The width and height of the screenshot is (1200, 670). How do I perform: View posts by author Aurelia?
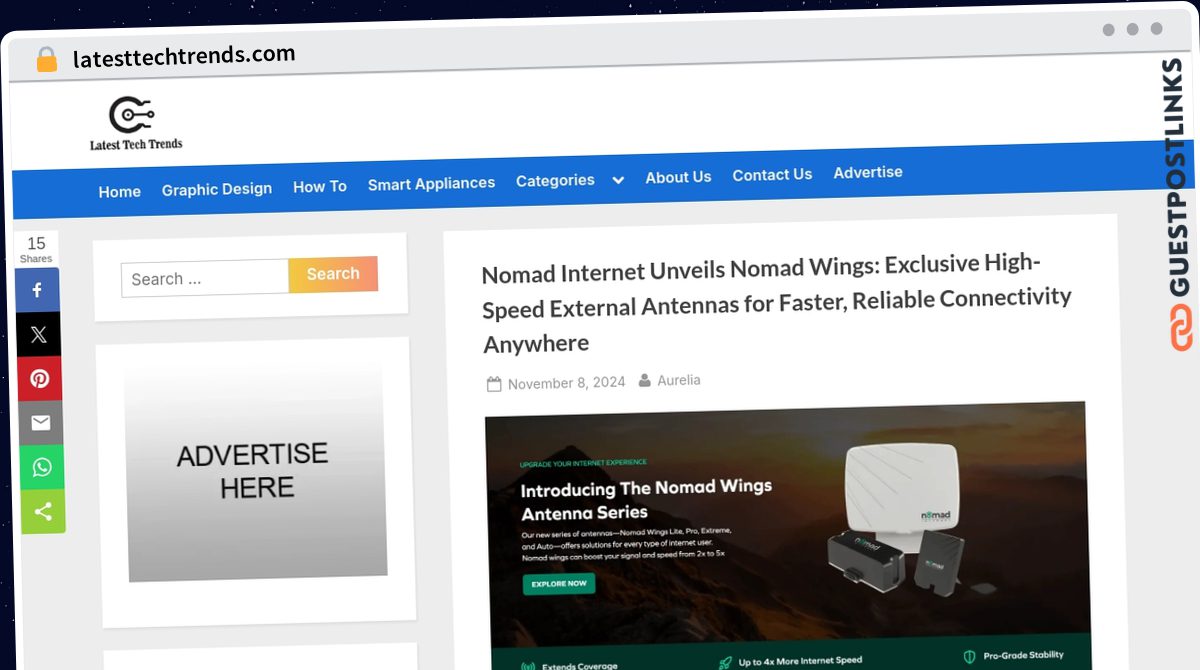(679, 380)
